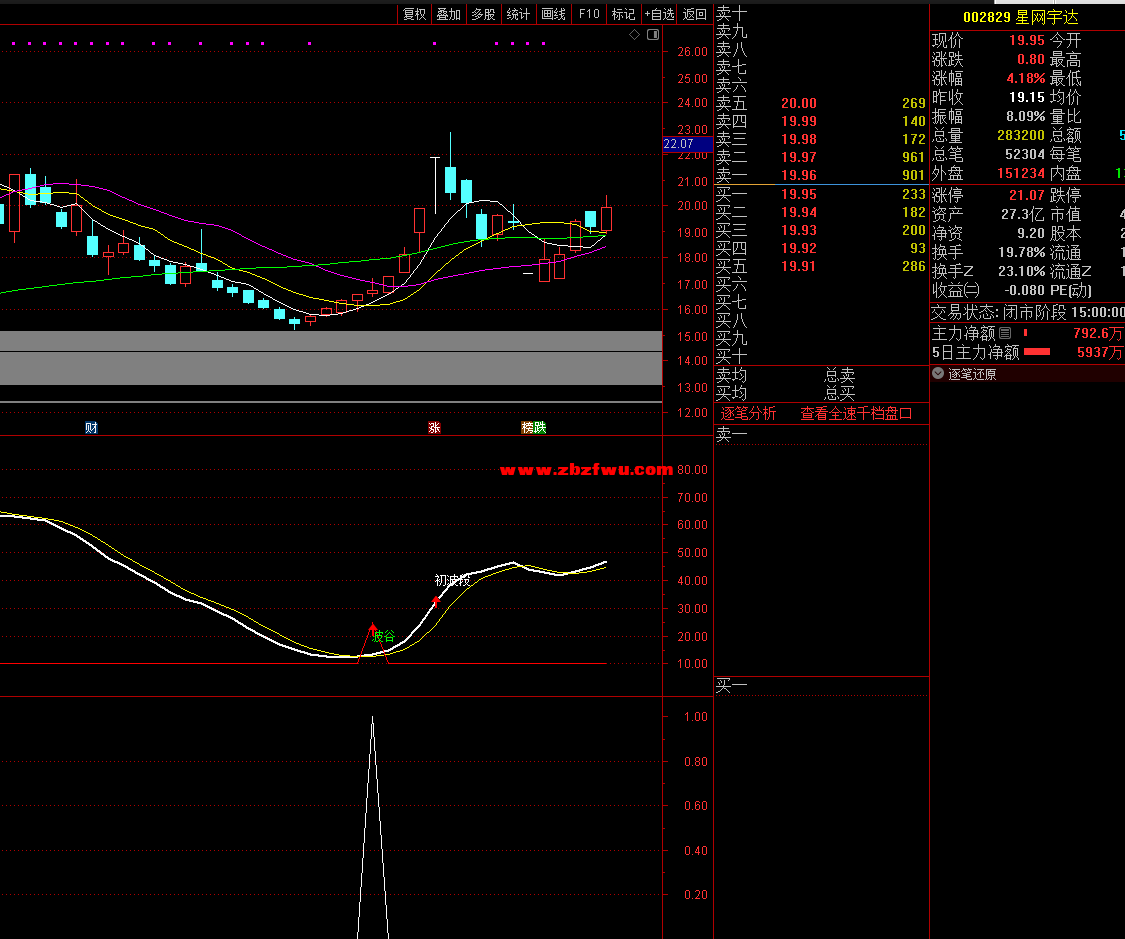Click the 财 marker on timeline
This screenshot has height=939, width=1125.
pos(91,428)
